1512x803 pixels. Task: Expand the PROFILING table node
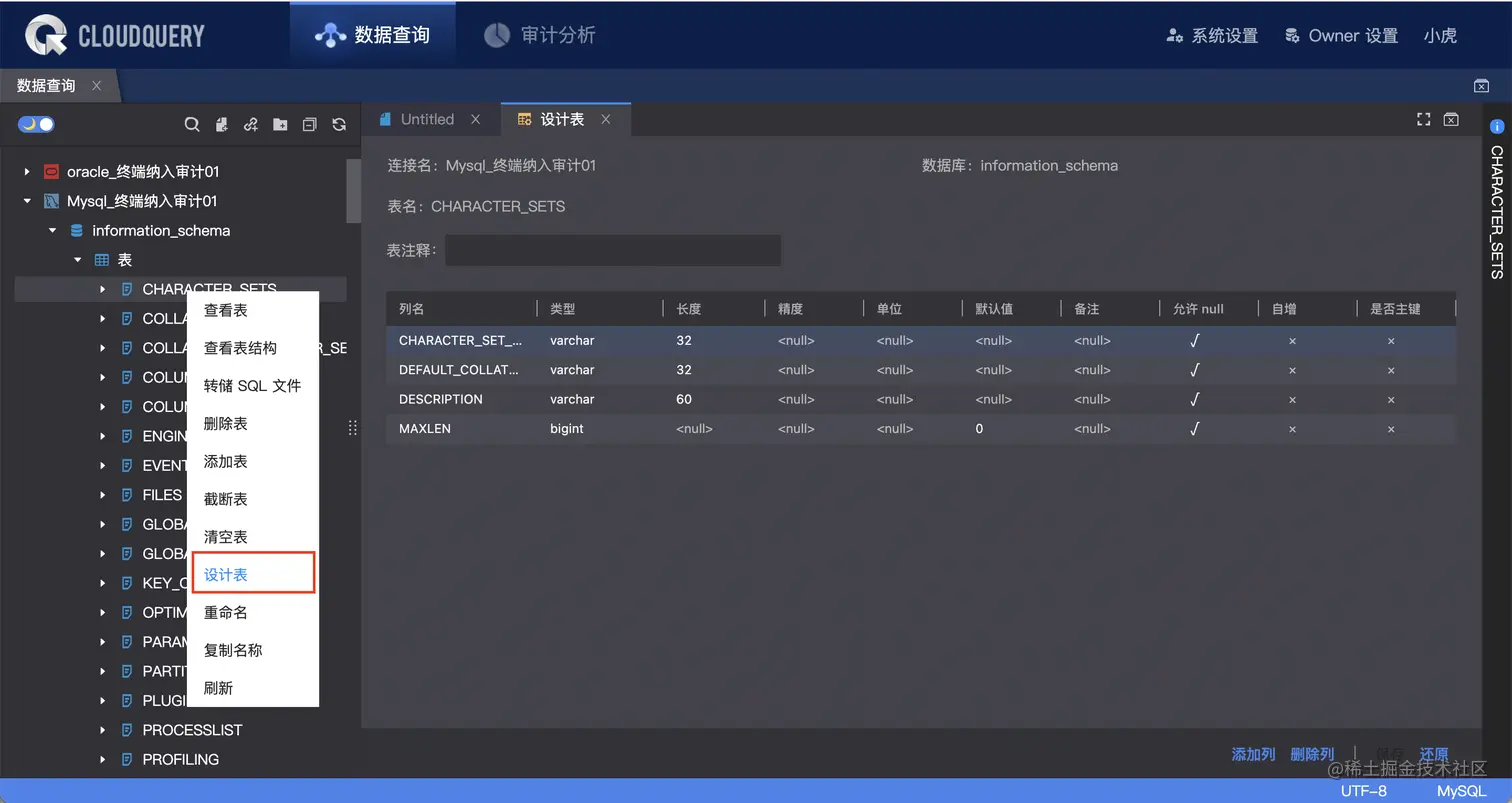click(x=102, y=759)
